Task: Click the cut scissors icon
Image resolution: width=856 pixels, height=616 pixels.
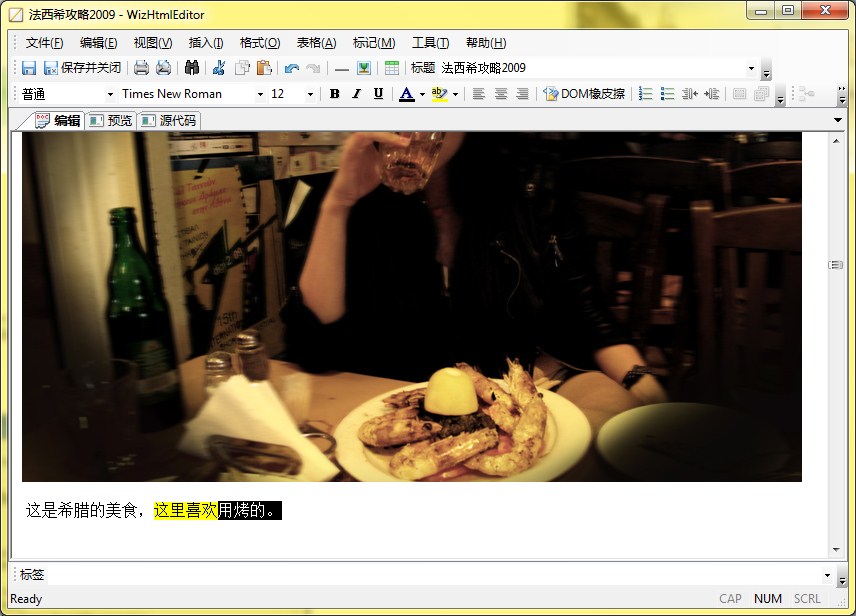Action: pos(219,68)
